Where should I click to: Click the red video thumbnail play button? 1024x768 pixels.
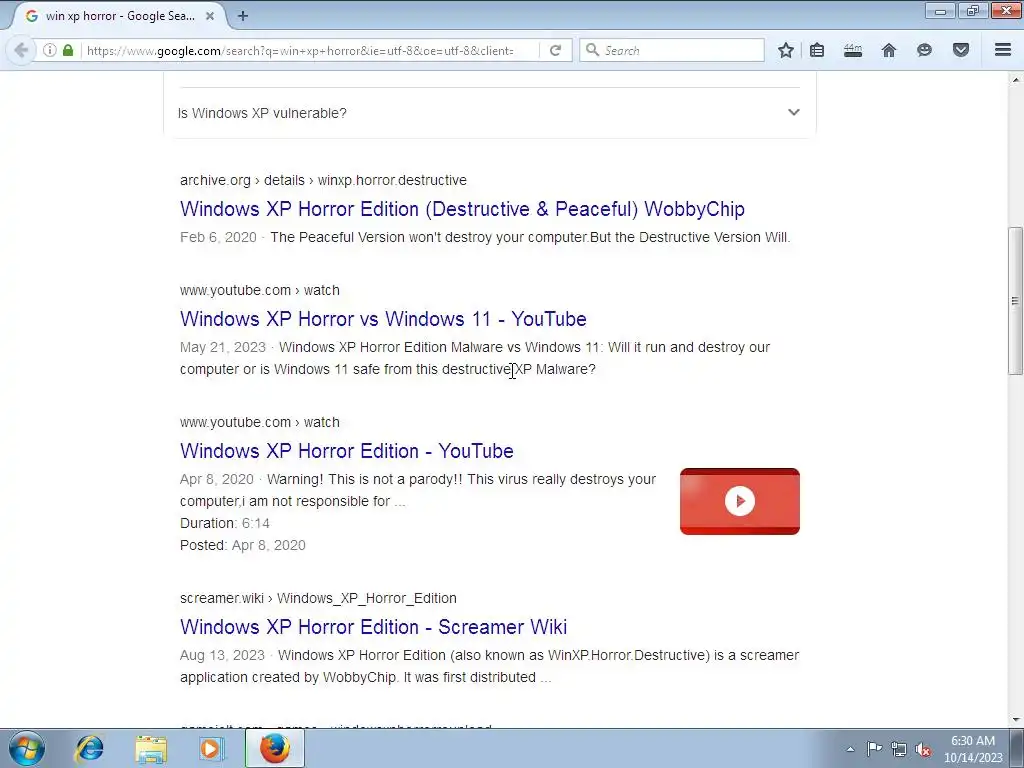(739, 501)
